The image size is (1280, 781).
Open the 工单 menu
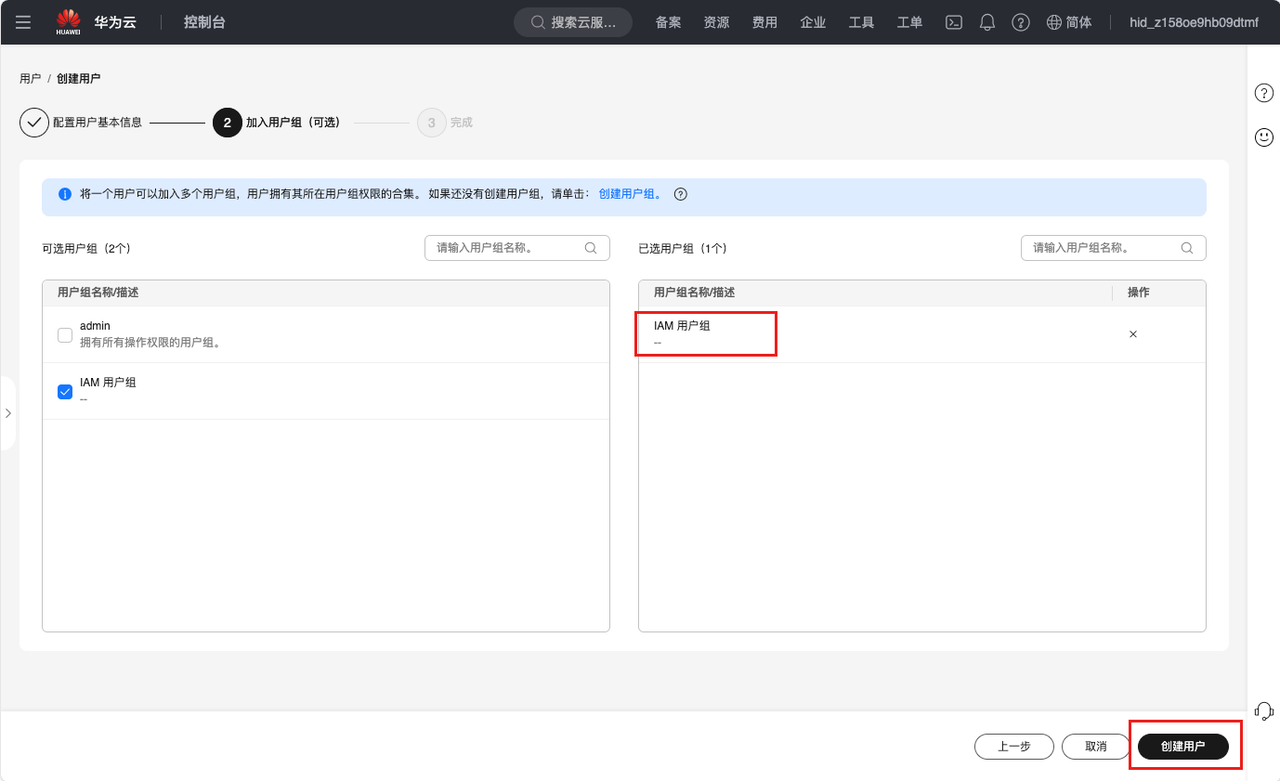pyautogui.click(x=909, y=22)
